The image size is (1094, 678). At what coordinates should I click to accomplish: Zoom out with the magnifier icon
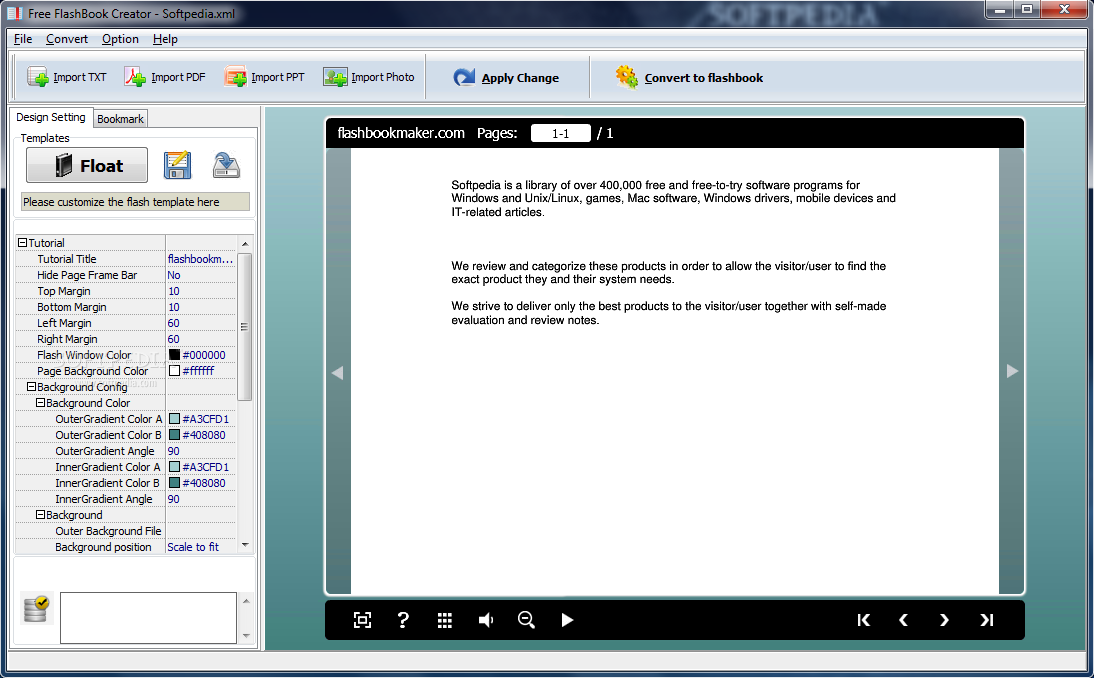tap(526, 619)
